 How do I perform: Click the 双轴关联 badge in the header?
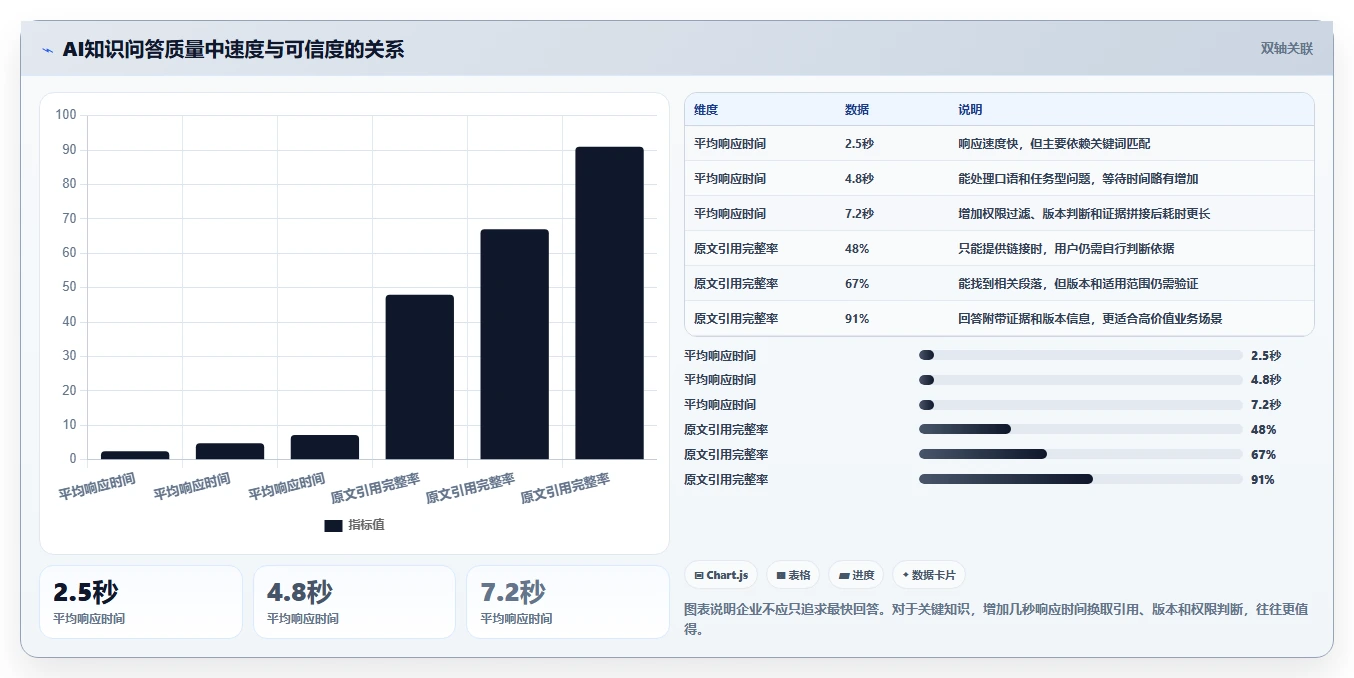pyautogui.click(x=1287, y=48)
